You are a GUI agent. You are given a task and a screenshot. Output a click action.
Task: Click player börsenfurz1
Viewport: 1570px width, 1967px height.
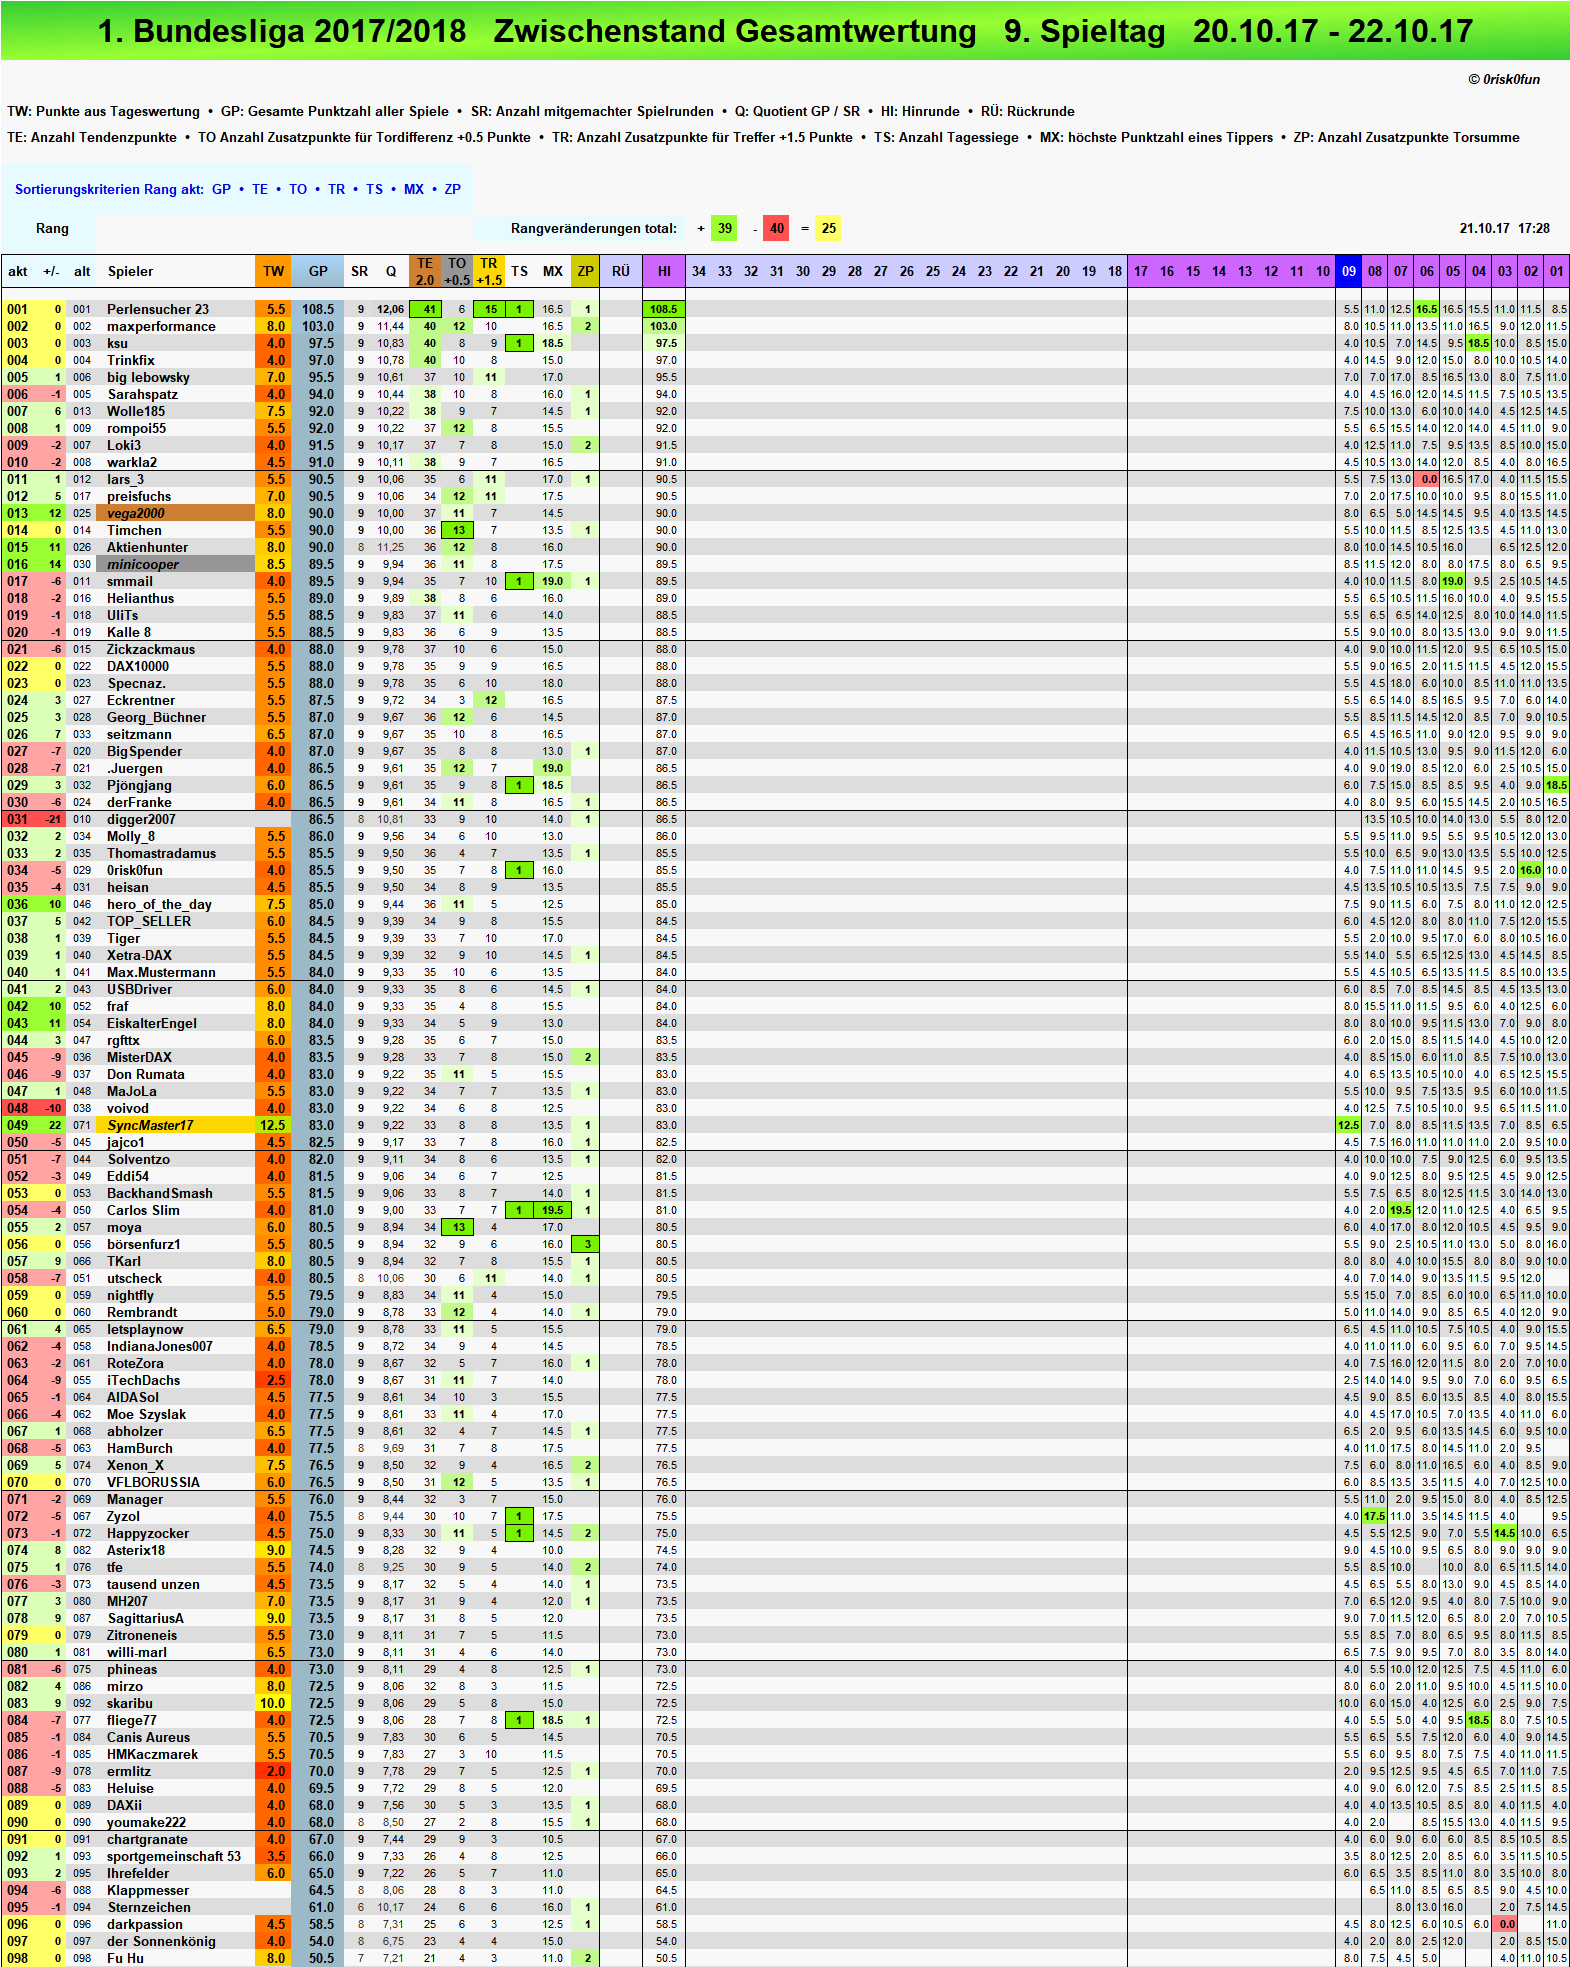pos(144,1244)
